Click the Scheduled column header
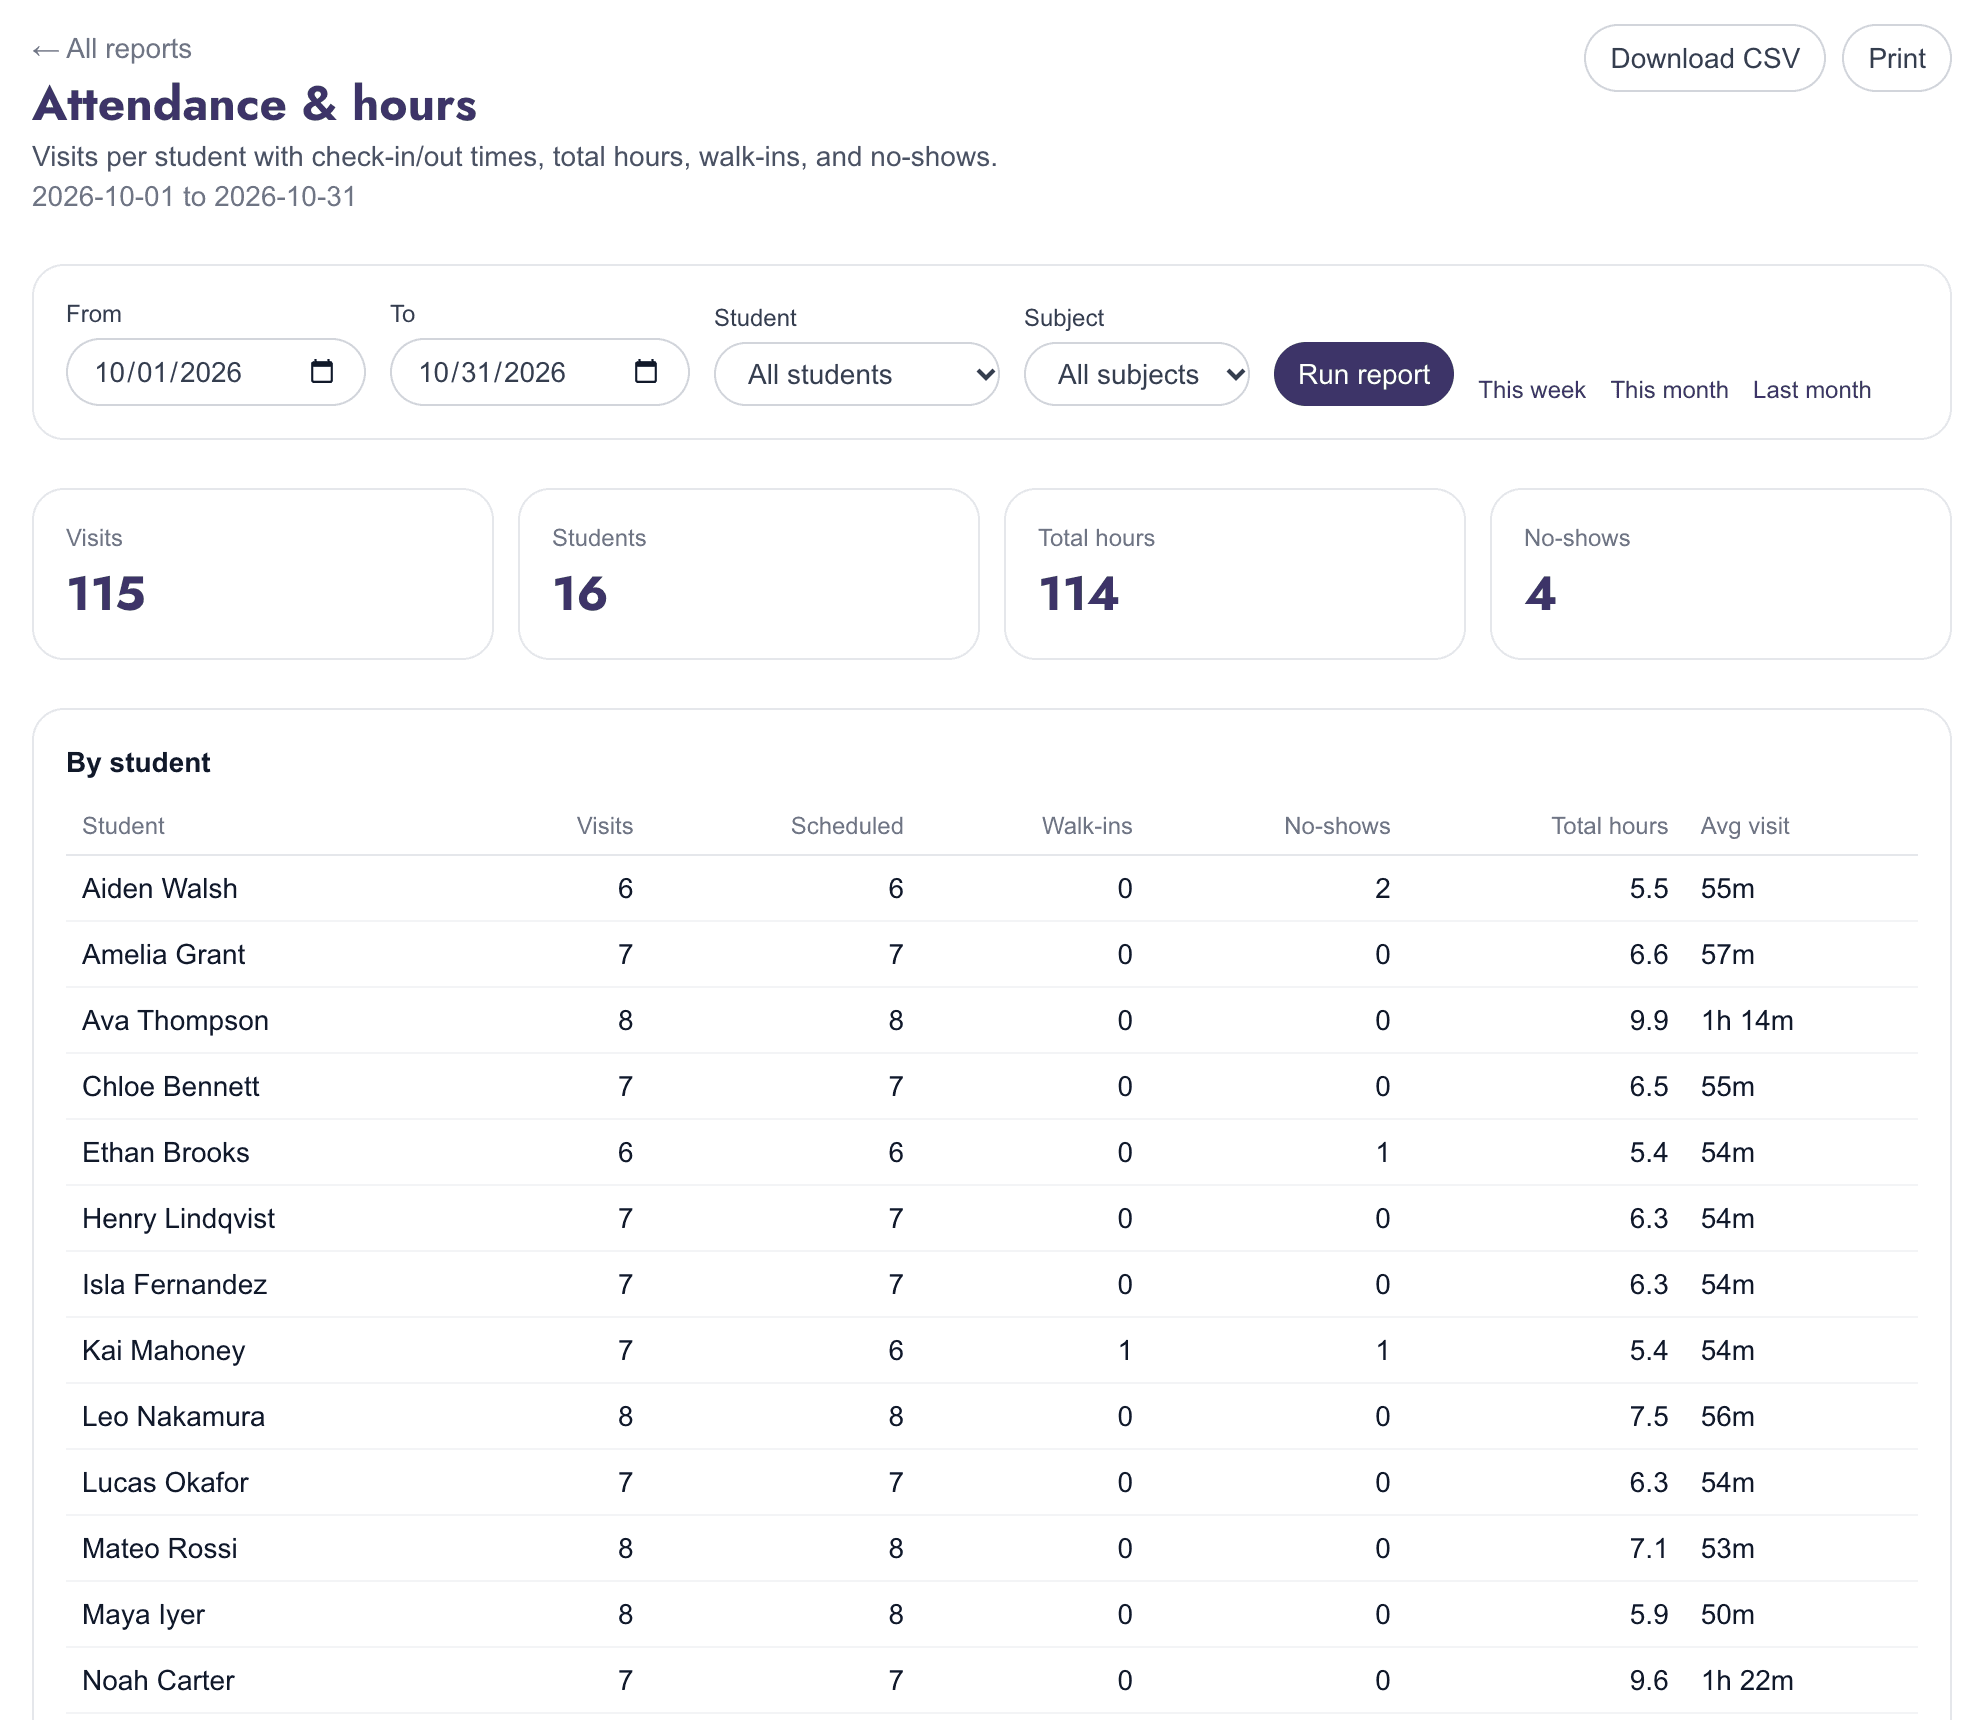The image size is (1984, 1720). 847,826
